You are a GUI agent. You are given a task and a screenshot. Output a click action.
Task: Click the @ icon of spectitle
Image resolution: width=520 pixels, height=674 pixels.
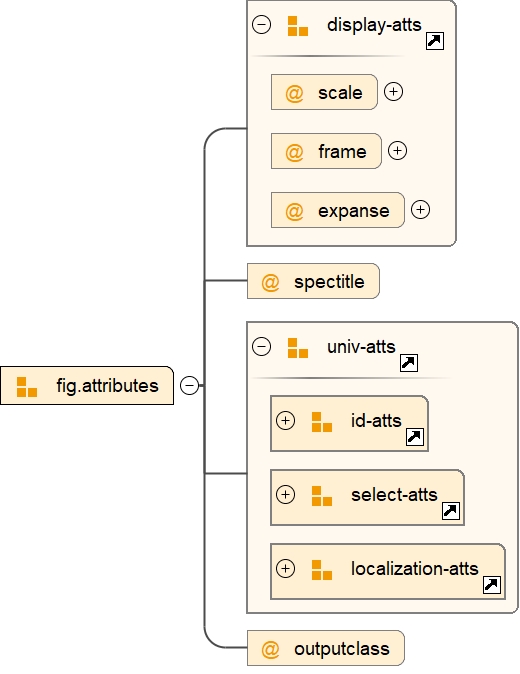(270, 282)
